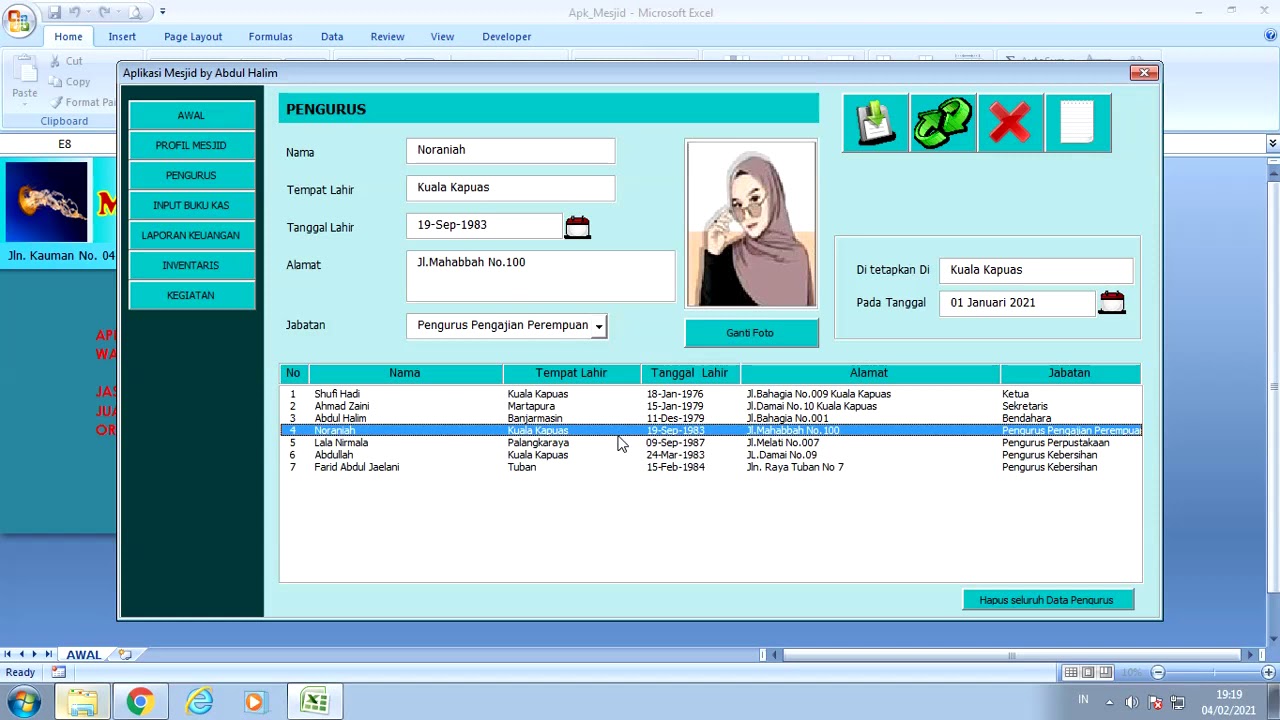The width and height of the screenshot is (1280, 720).
Task: Click the Di tetapkan Di field
Action: [1036, 270]
